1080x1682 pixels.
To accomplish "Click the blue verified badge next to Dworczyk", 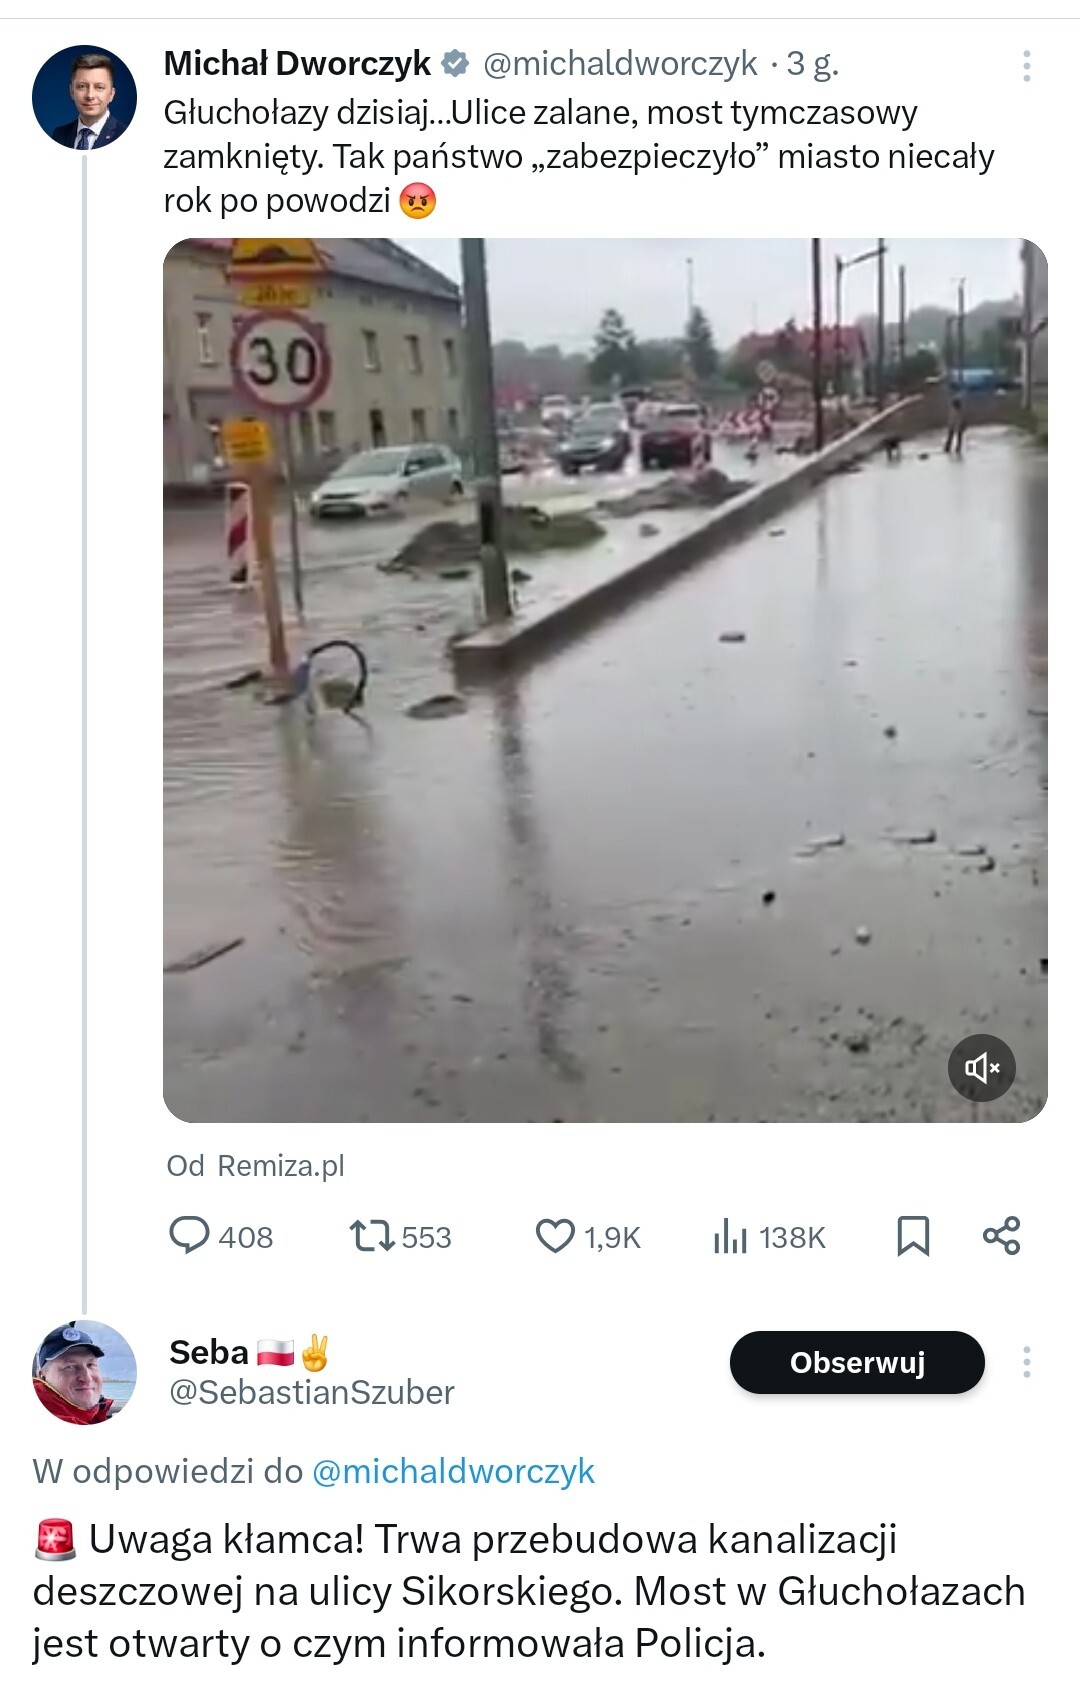I will click(x=456, y=64).
